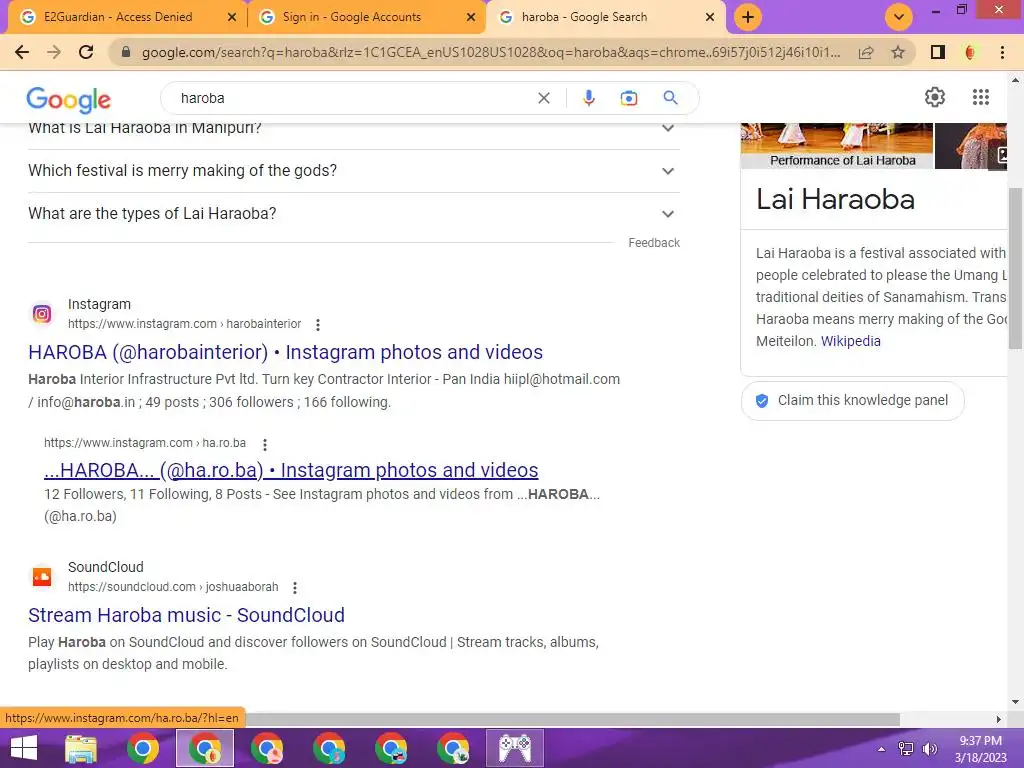Go to the Google logo homepage
This screenshot has height=768, width=1024.
pyautogui.click(x=69, y=99)
